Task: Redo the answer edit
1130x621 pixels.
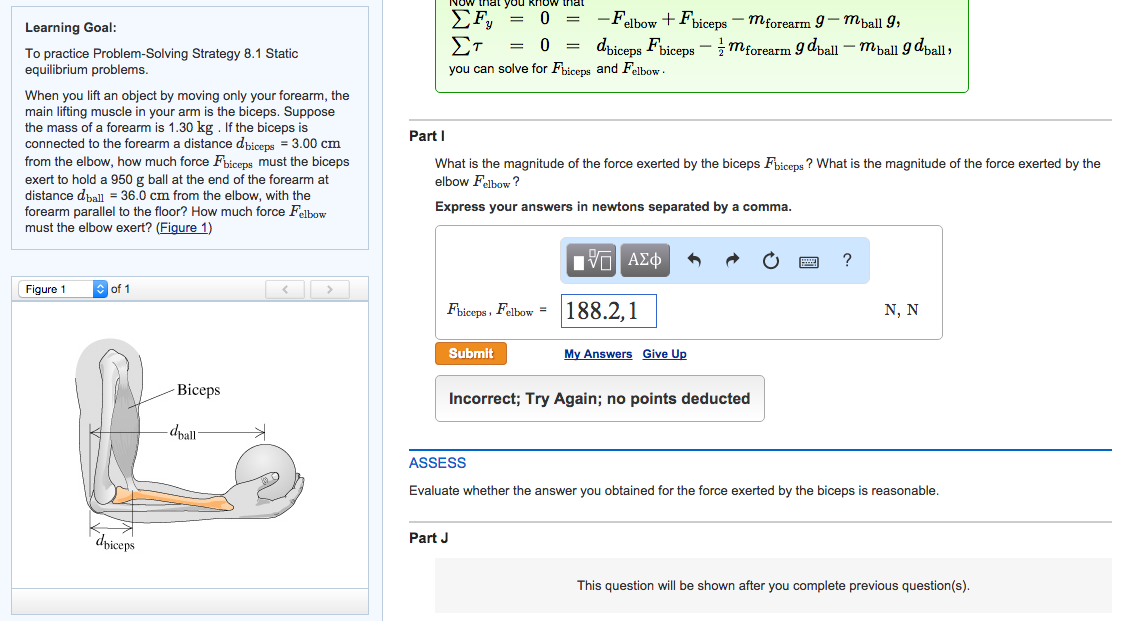Action: click(733, 260)
